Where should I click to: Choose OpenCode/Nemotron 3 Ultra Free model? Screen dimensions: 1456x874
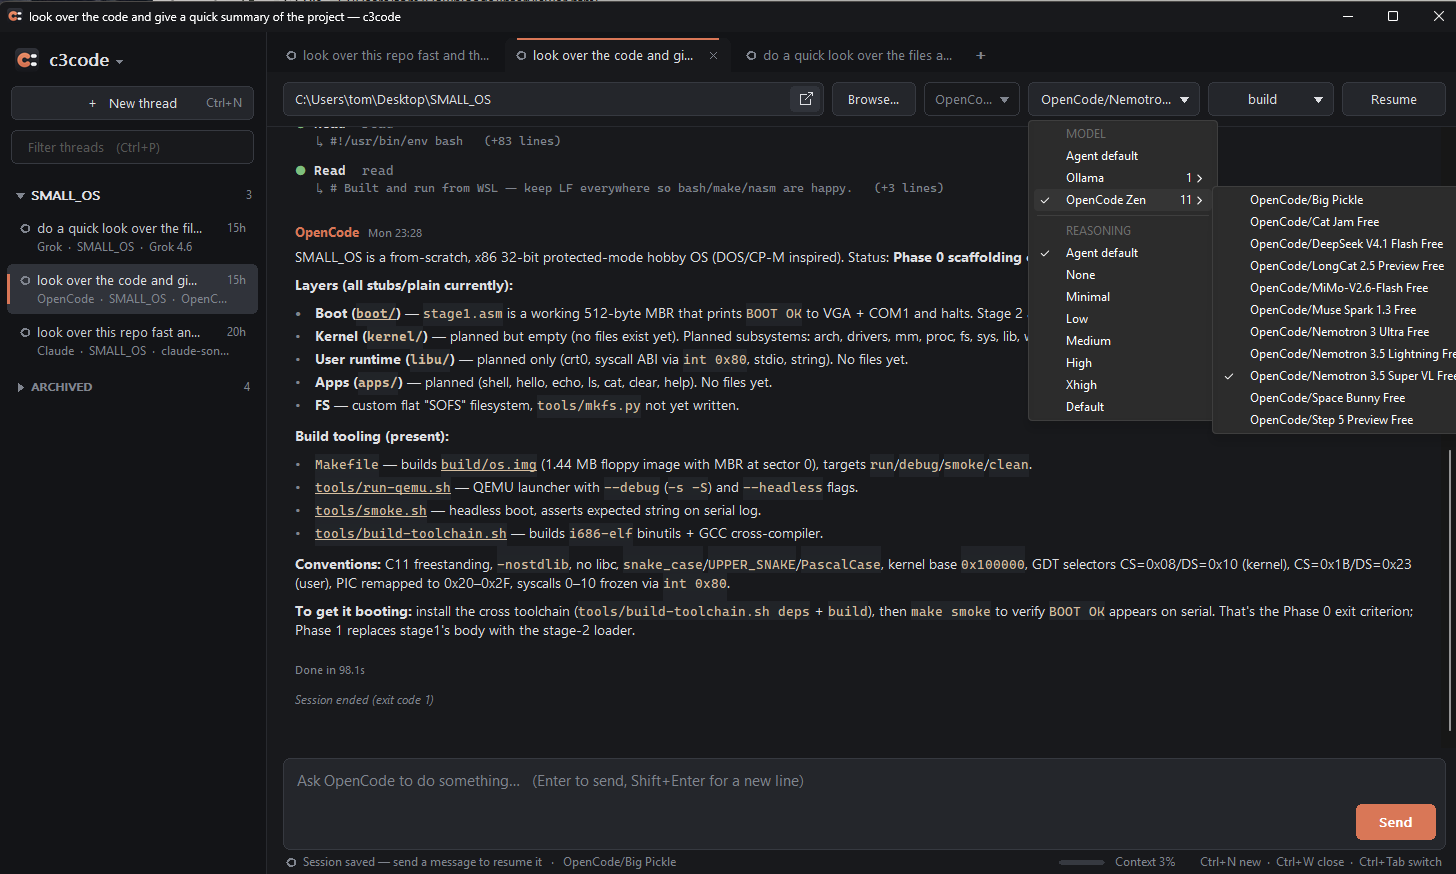[x=1335, y=332]
